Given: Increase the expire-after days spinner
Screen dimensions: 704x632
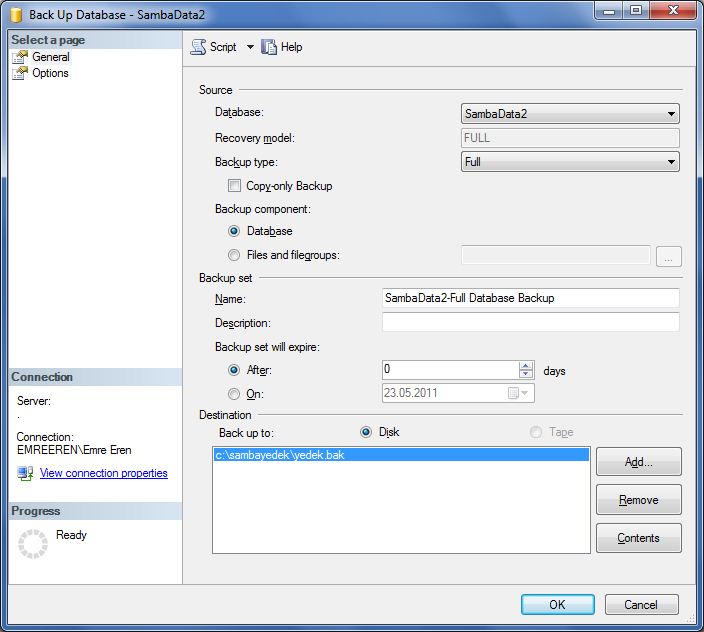Looking at the screenshot, I should (526, 365).
